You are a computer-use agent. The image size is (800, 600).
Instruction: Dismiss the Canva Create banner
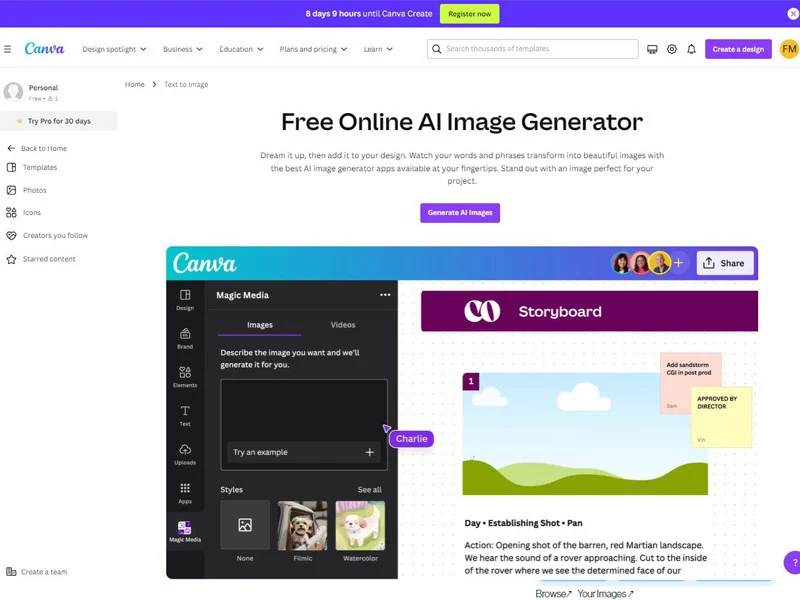pyautogui.click(x=793, y=14)
